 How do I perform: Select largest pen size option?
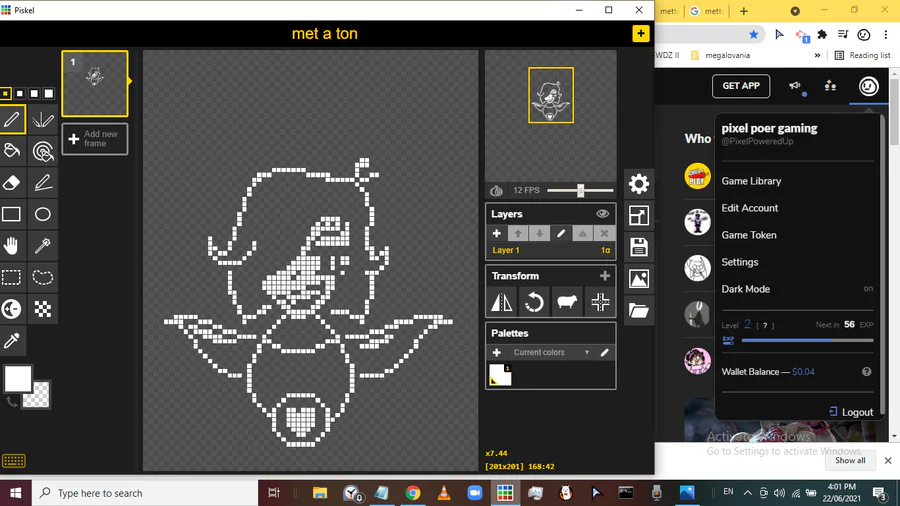click(49, 94)
